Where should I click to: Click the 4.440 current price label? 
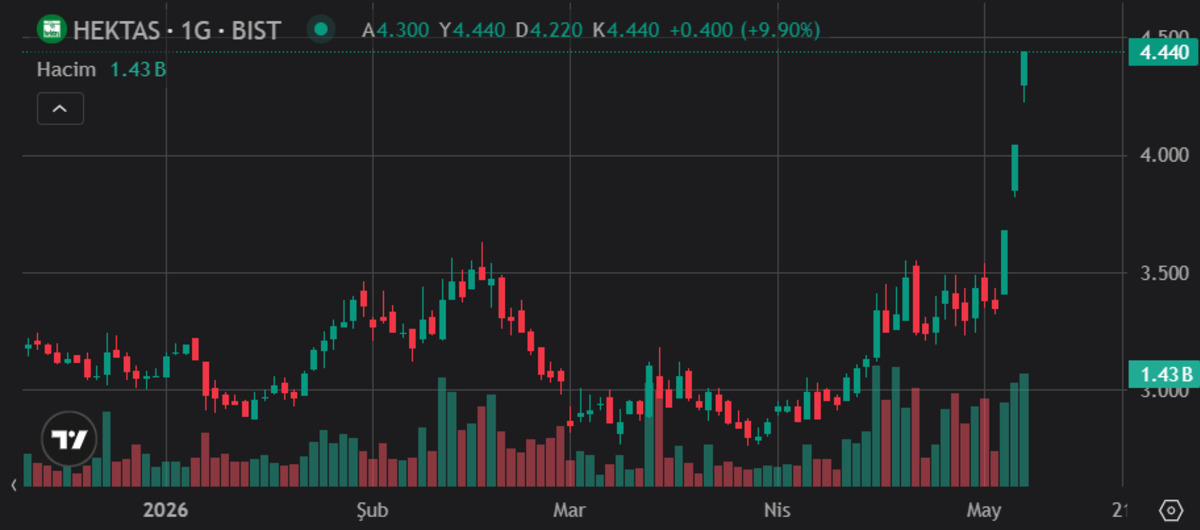point(1161,51)
